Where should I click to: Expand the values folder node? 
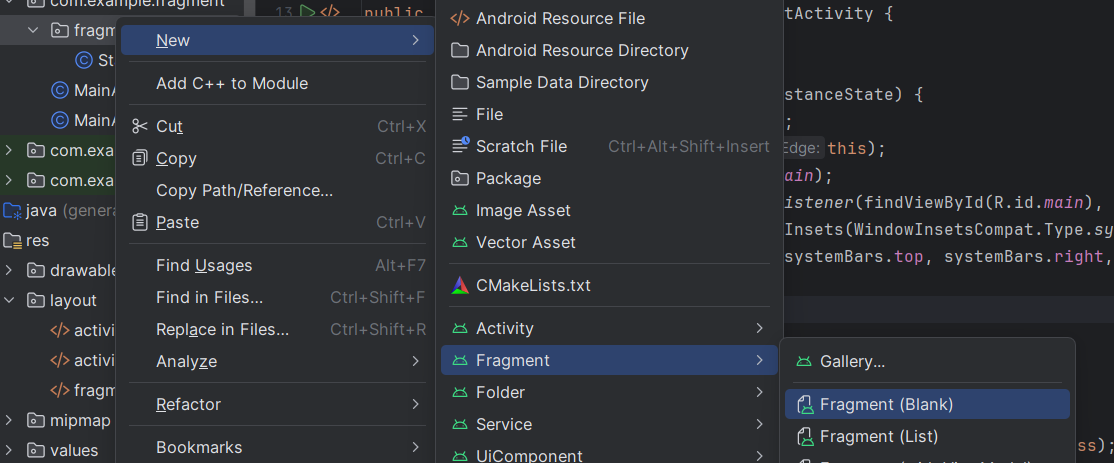point(9,450)
